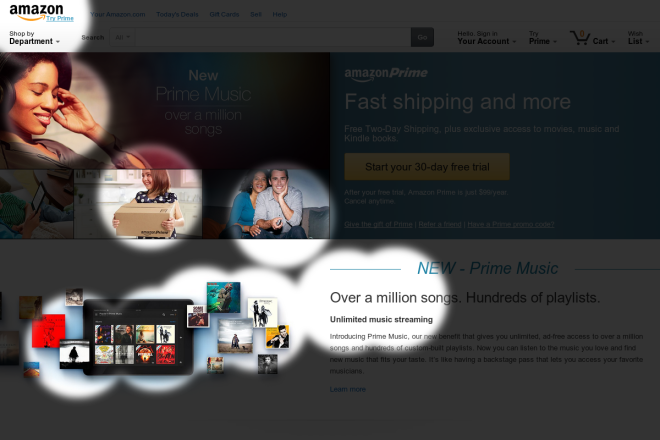The image size is (660, 440).
Task: Click the Refer a friend link
Action: tap(440, 224)
